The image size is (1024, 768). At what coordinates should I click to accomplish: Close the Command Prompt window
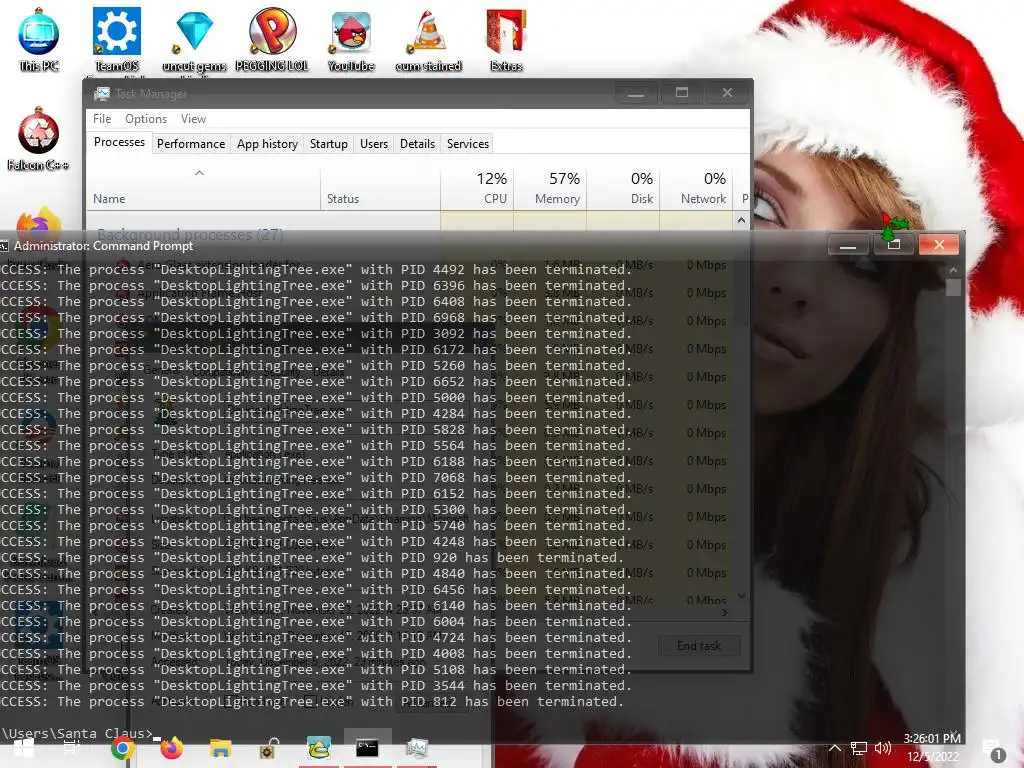coord(939,245)
